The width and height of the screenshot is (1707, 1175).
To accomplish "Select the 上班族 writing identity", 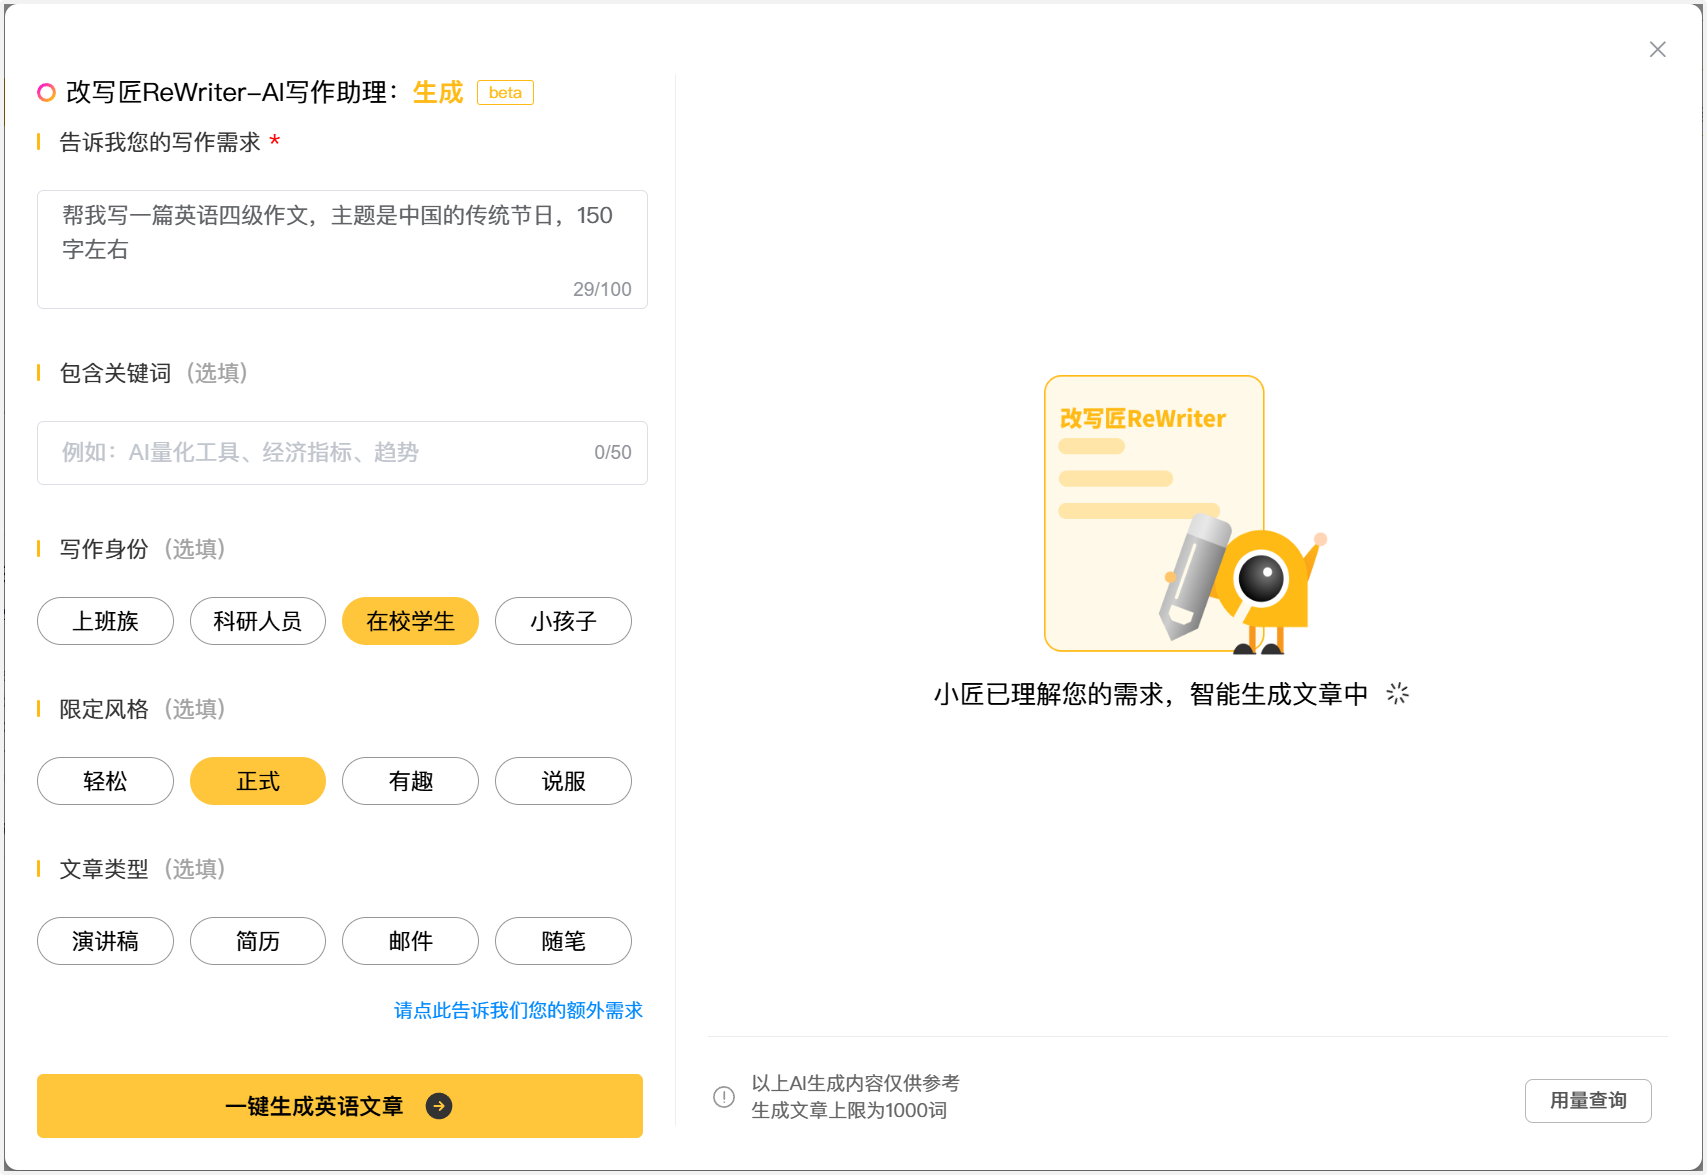I will point(105,621).
